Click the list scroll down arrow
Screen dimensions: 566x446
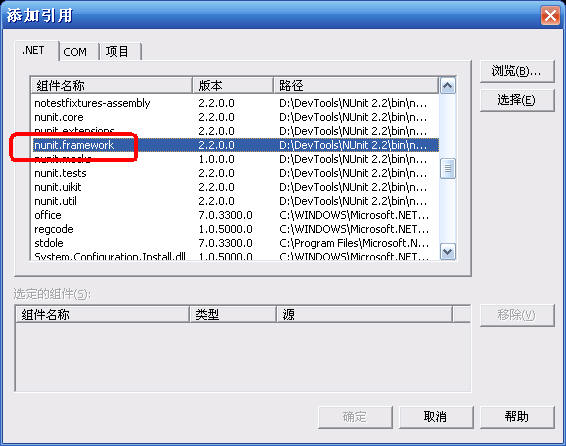pyautogui.click(x=448, y=252)
